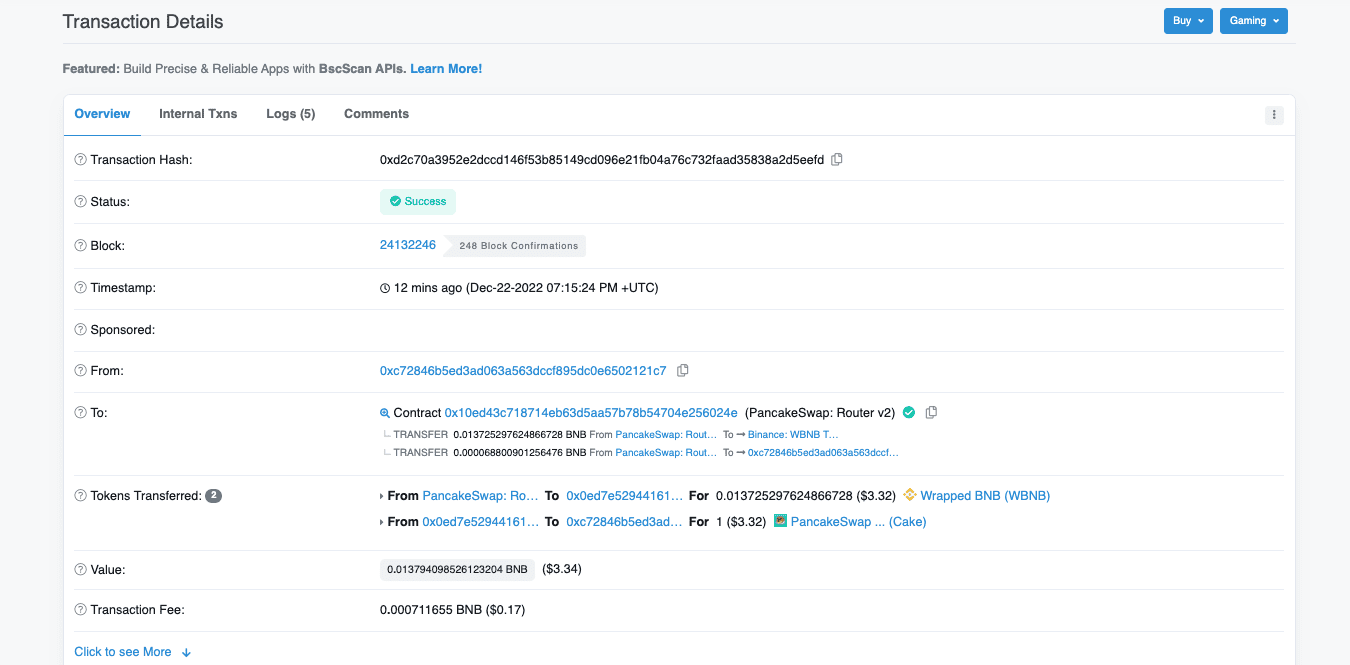The height and width of the screenshot is (665, 1350).
Task: Select the transaction hash text 0xd2c70a39...
Action: 602,160
